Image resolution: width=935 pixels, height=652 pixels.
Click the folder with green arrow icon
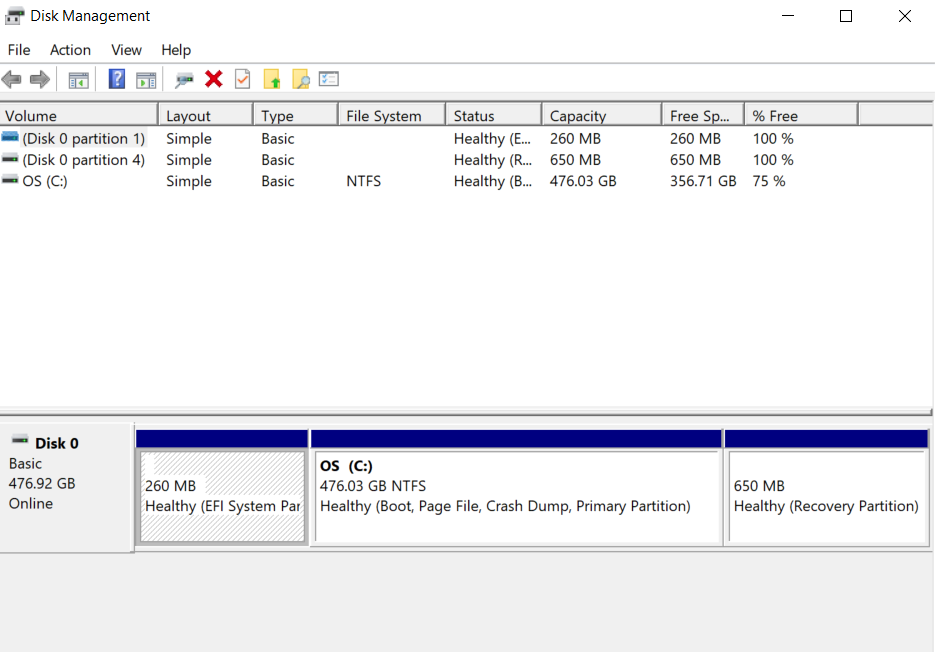272,79
